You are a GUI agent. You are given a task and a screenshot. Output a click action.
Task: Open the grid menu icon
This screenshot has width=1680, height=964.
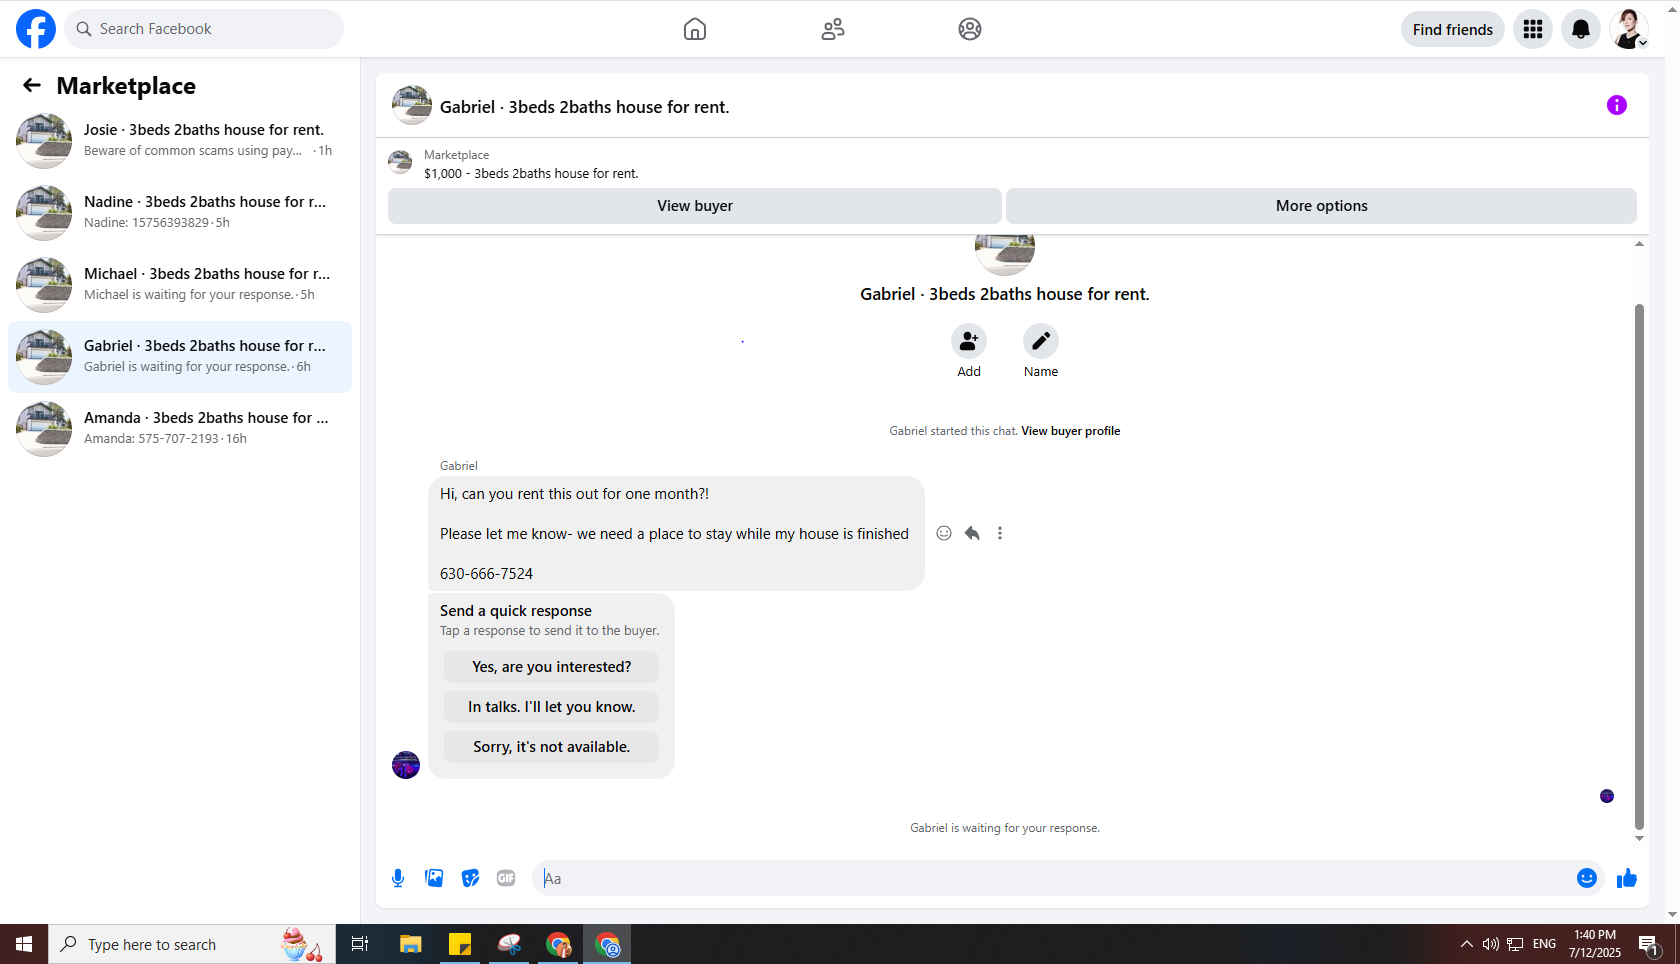click(1533, 29)
